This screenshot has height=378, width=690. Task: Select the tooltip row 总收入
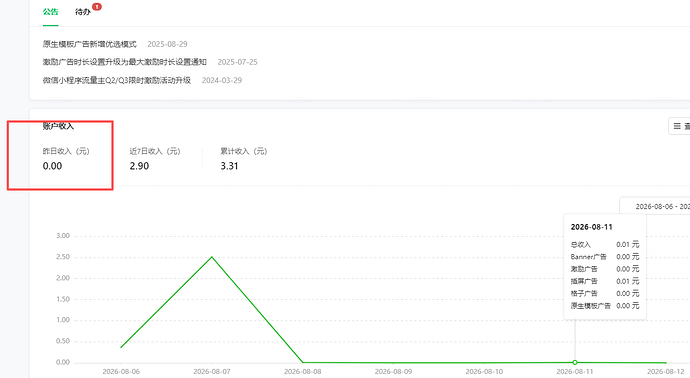(x=605, y=245)
